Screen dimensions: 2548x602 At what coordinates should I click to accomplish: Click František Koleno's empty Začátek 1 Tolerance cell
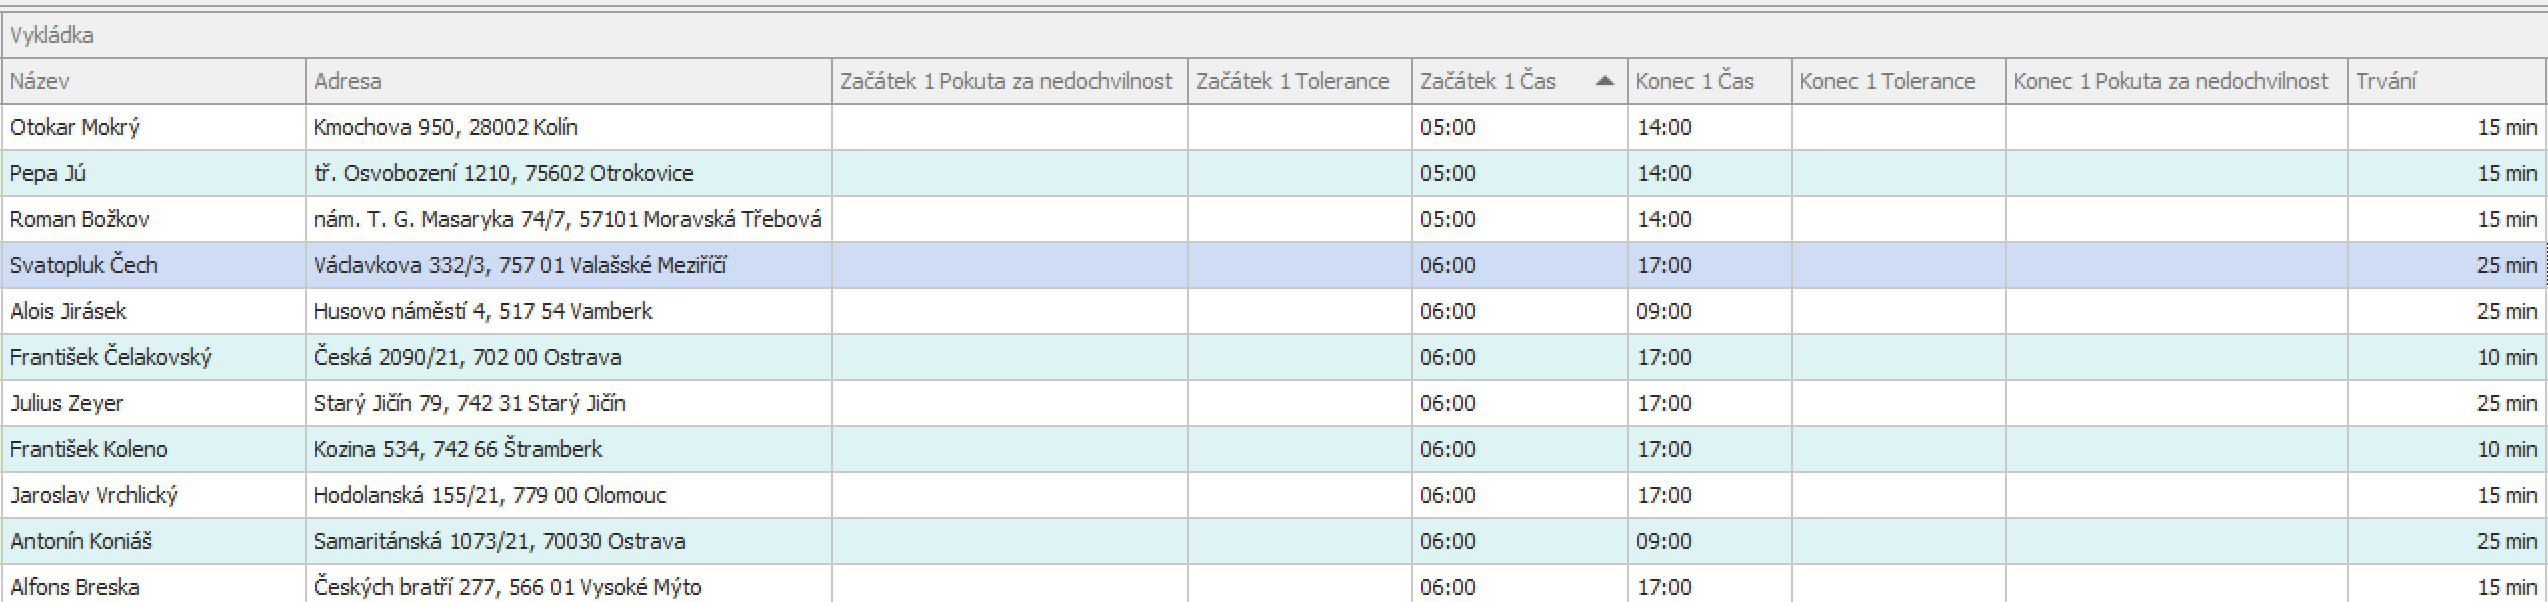[x=1300, y=449]
